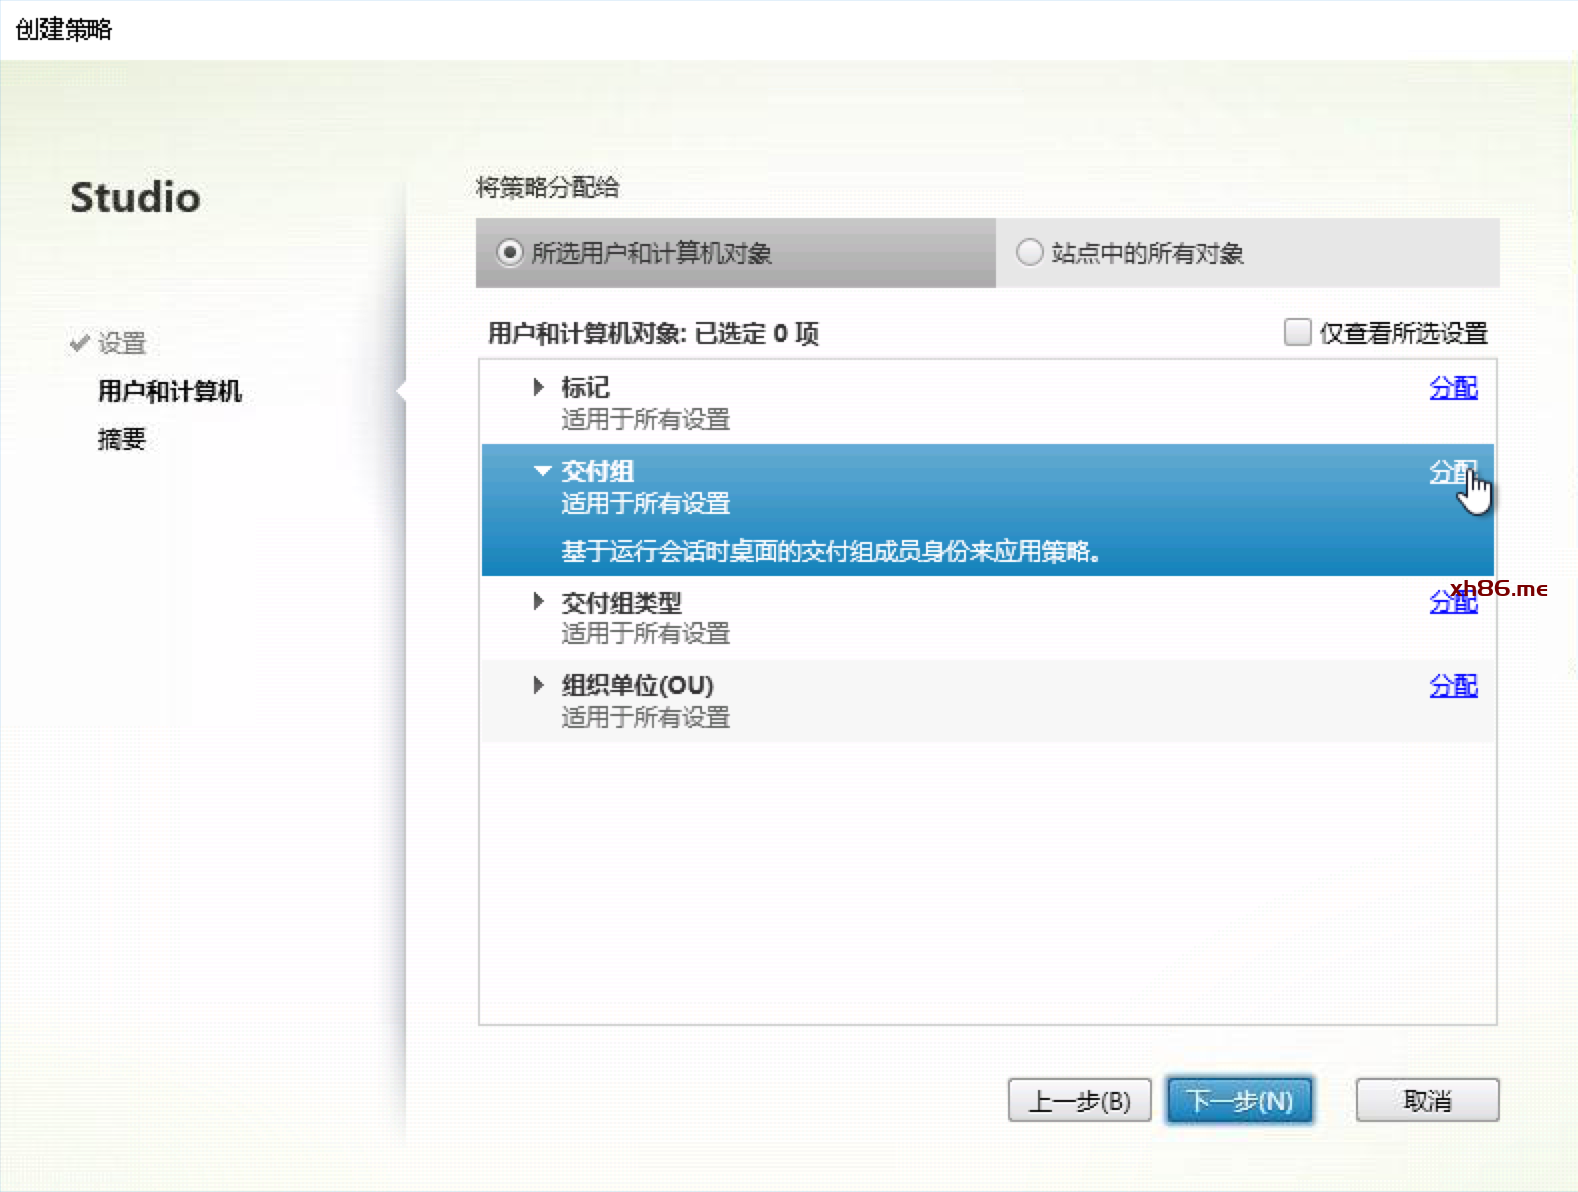Expand the 标记 row arrow
This screenshot has width=1578, height=1192.
coord(539,387)
